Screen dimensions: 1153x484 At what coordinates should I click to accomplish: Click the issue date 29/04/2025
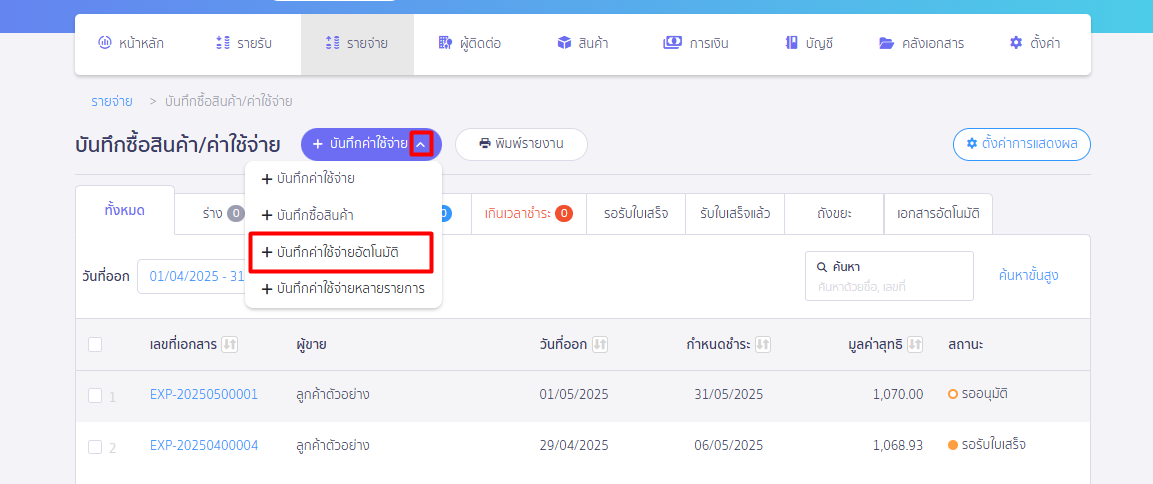click(574, 445)
